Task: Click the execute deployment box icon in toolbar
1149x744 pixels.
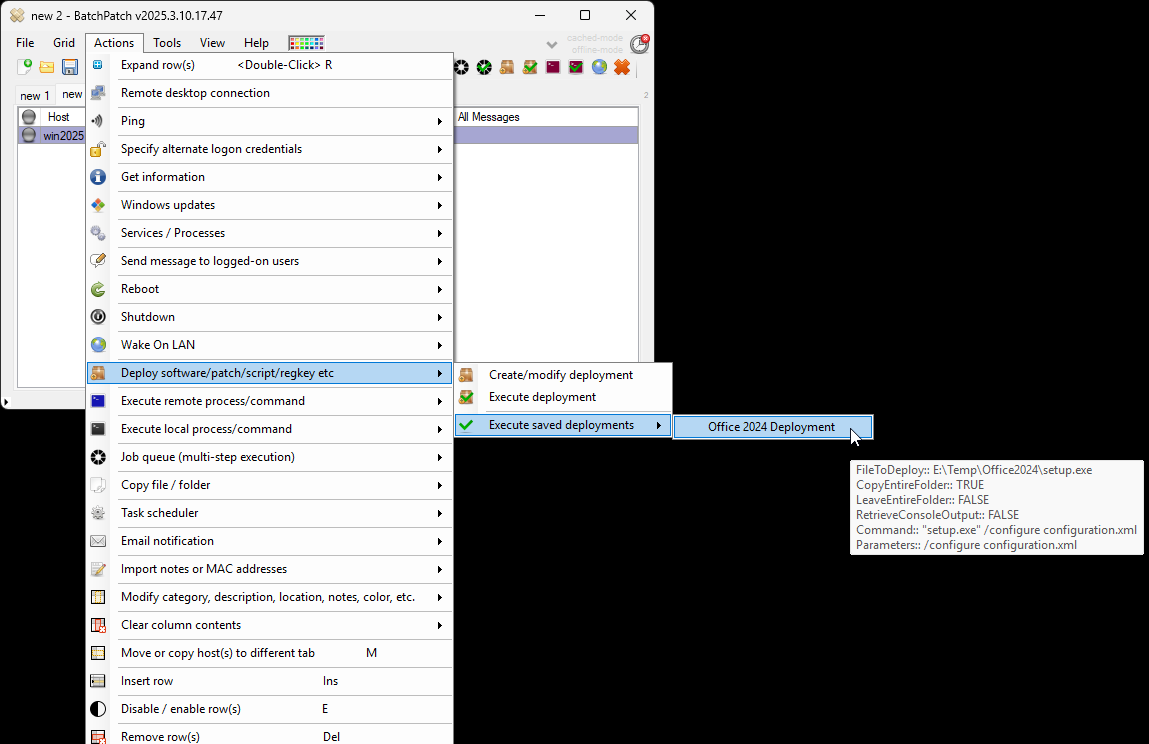Action: (x=530, y=67)
